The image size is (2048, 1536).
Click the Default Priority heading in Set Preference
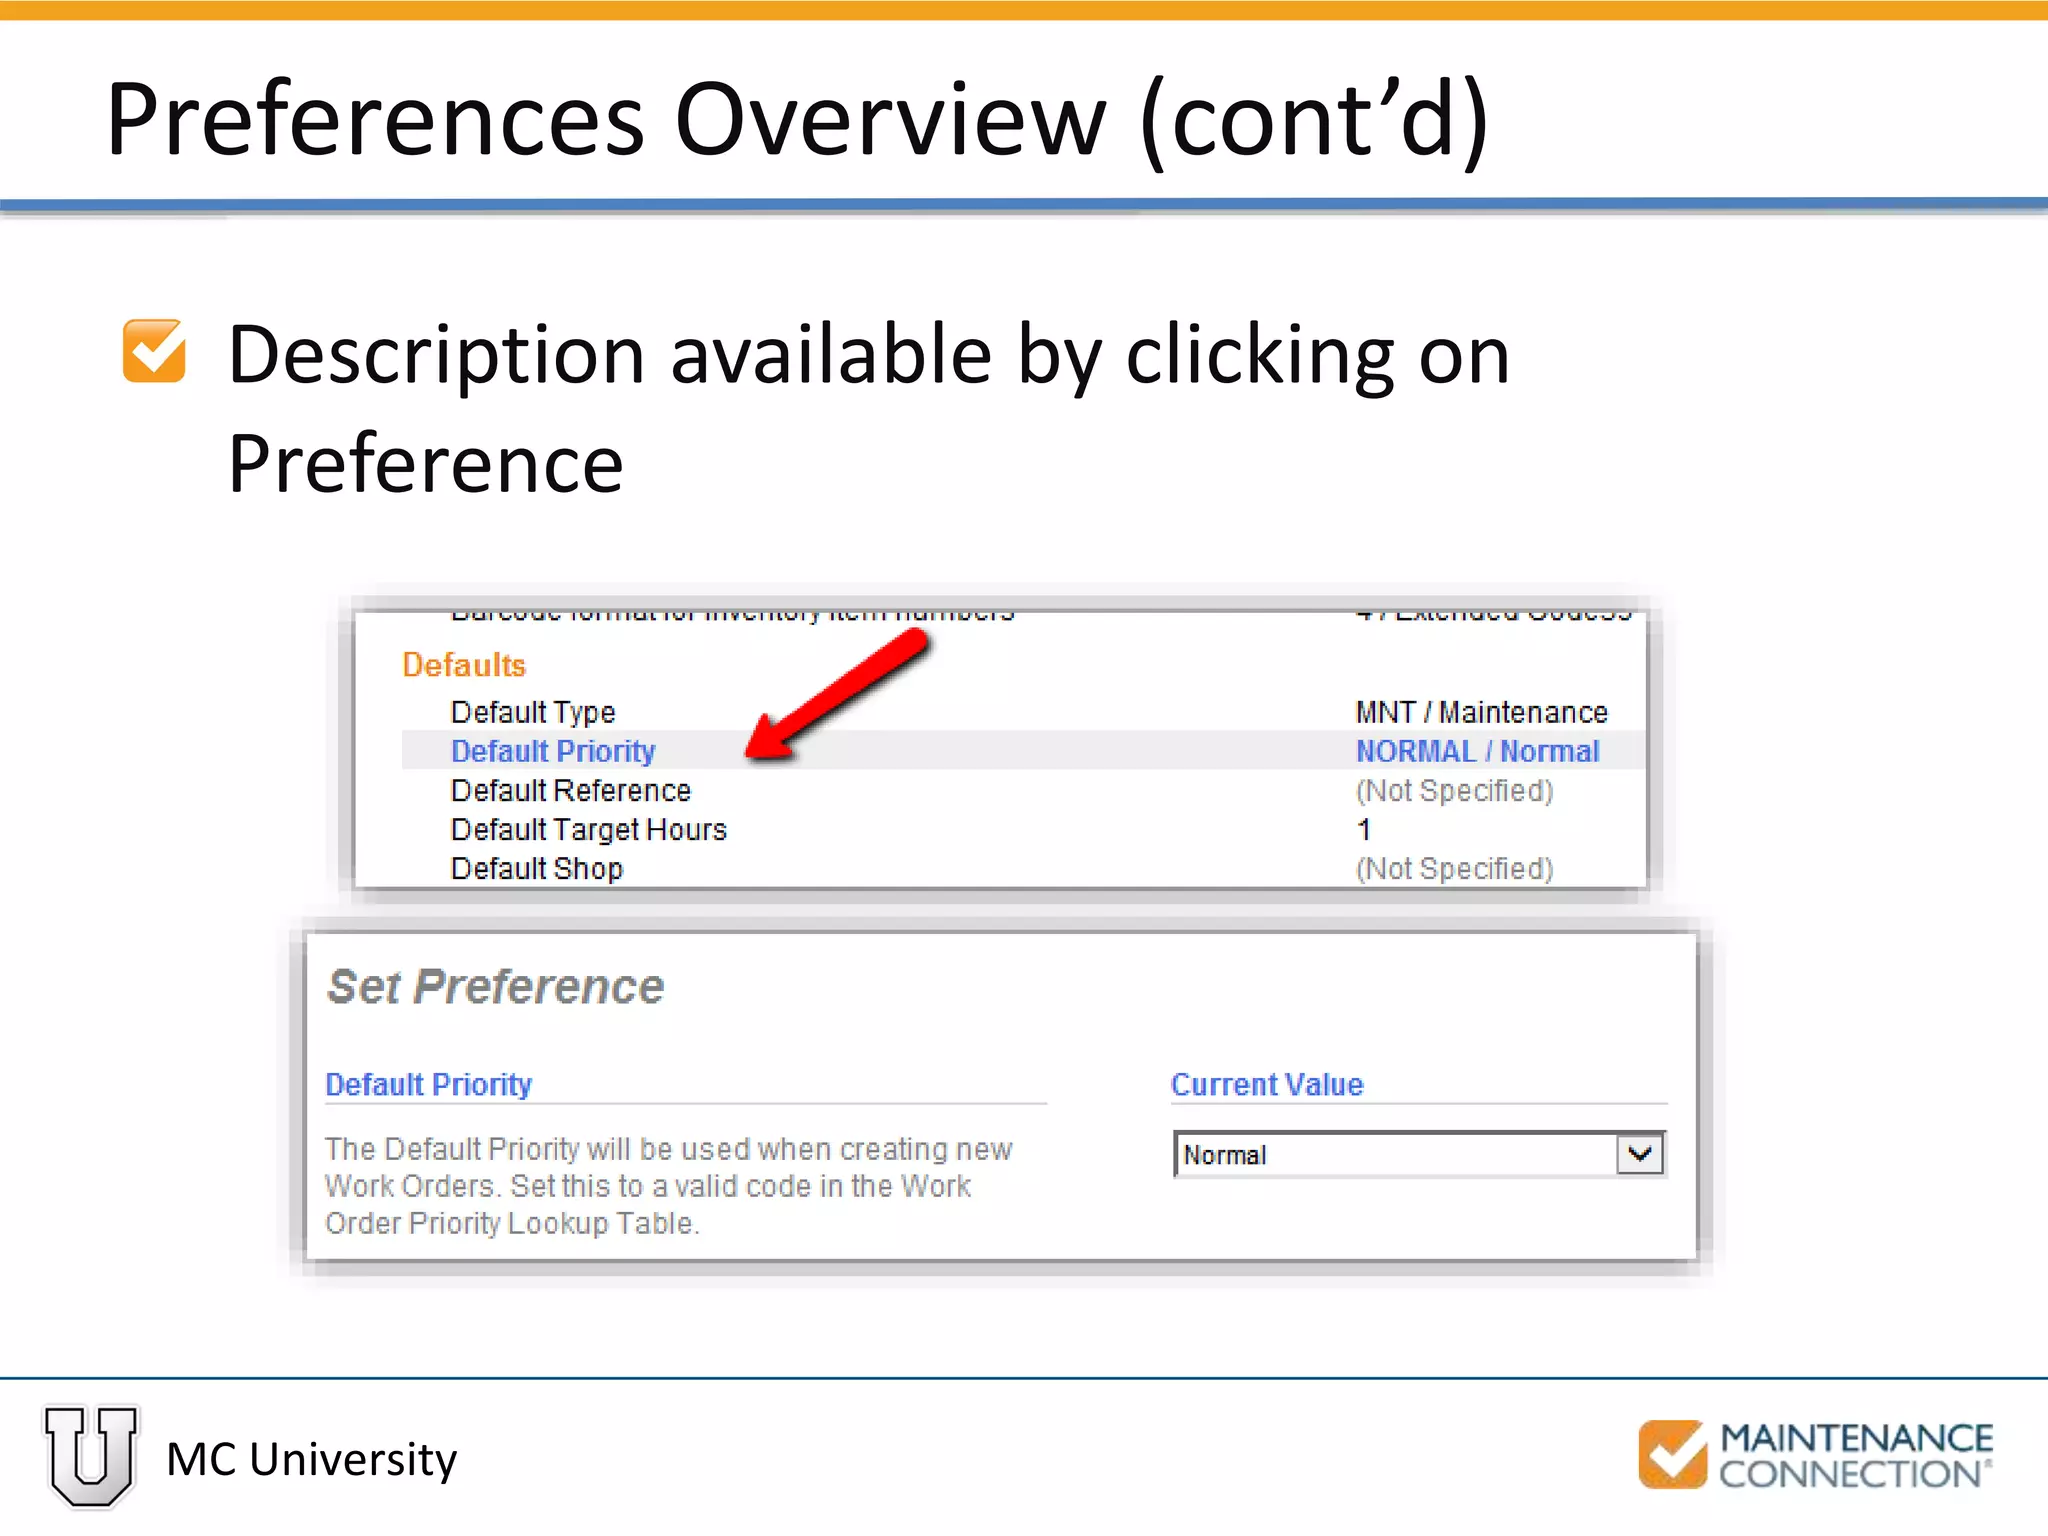tap(428, 1084)
